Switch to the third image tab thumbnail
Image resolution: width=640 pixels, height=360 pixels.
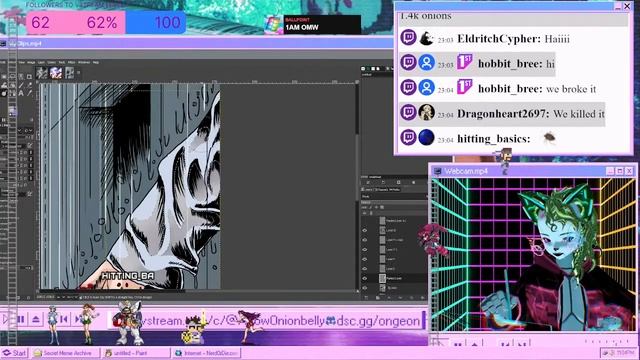(x=69, y=73)
